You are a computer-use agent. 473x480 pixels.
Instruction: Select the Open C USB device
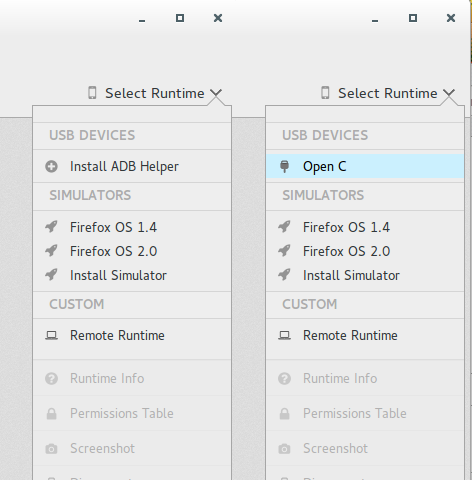click(x=365, y=166)
